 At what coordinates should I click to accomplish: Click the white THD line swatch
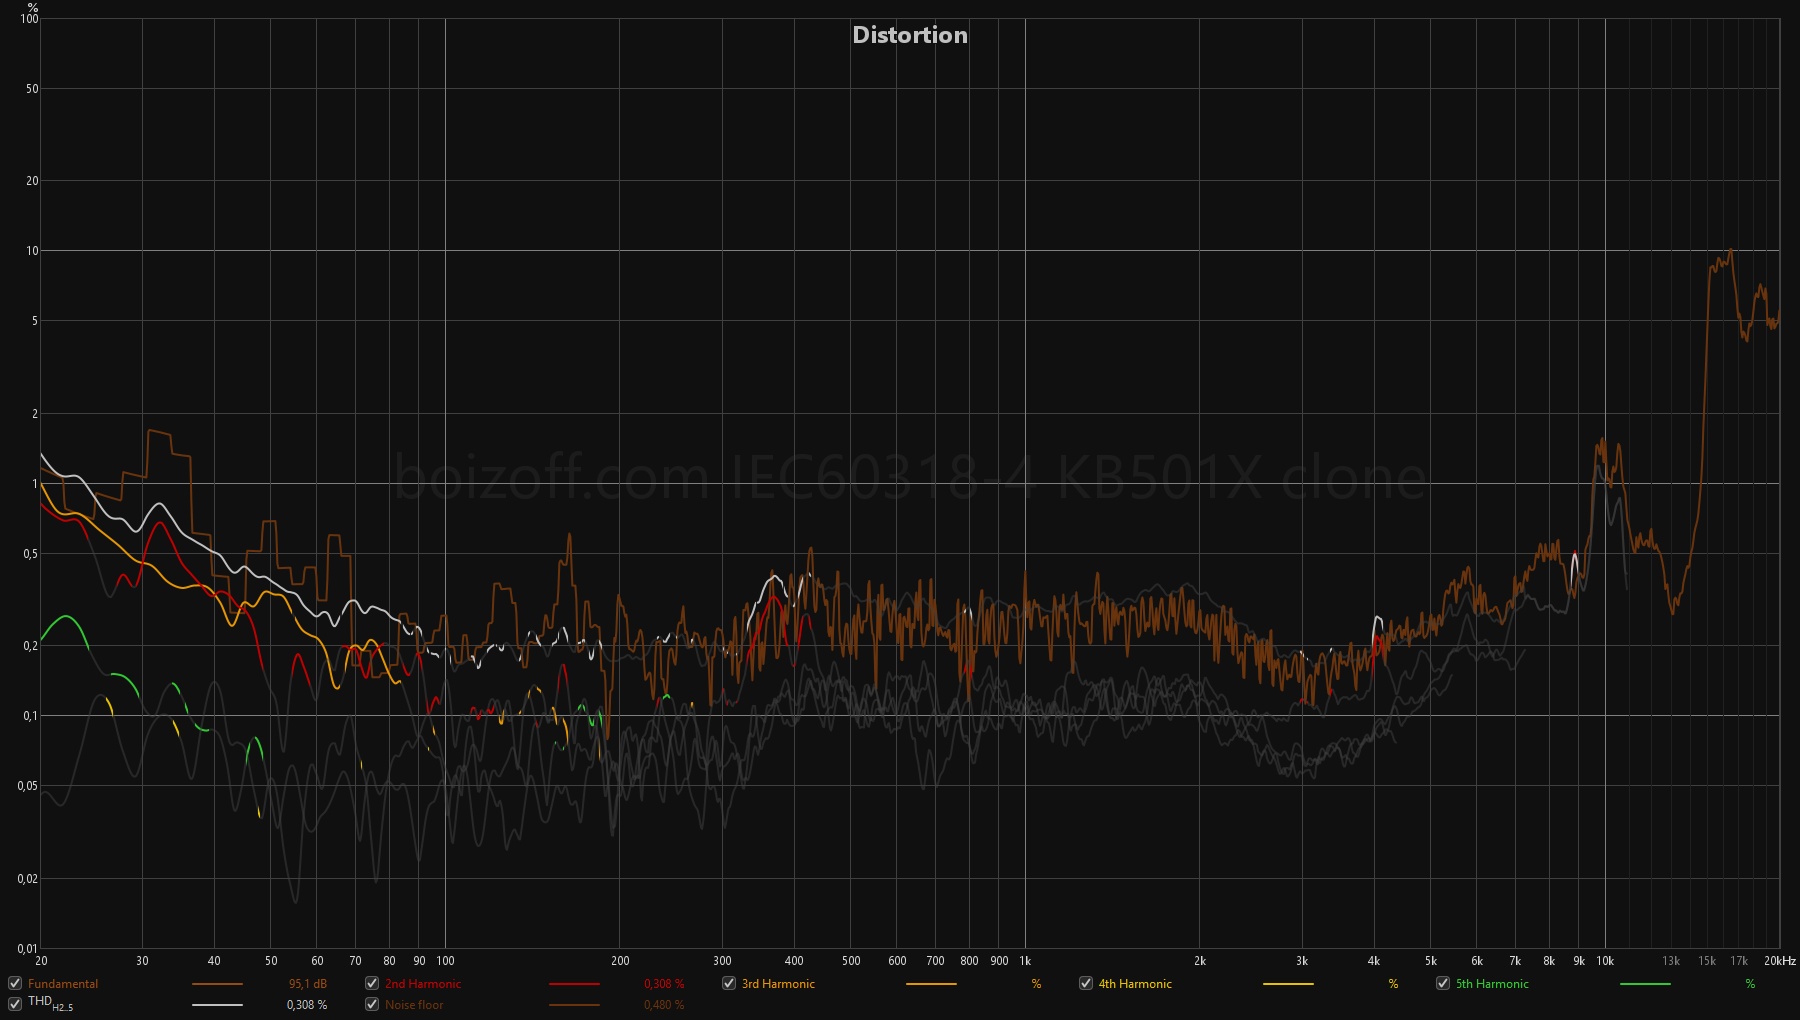tap(217, 1005)
